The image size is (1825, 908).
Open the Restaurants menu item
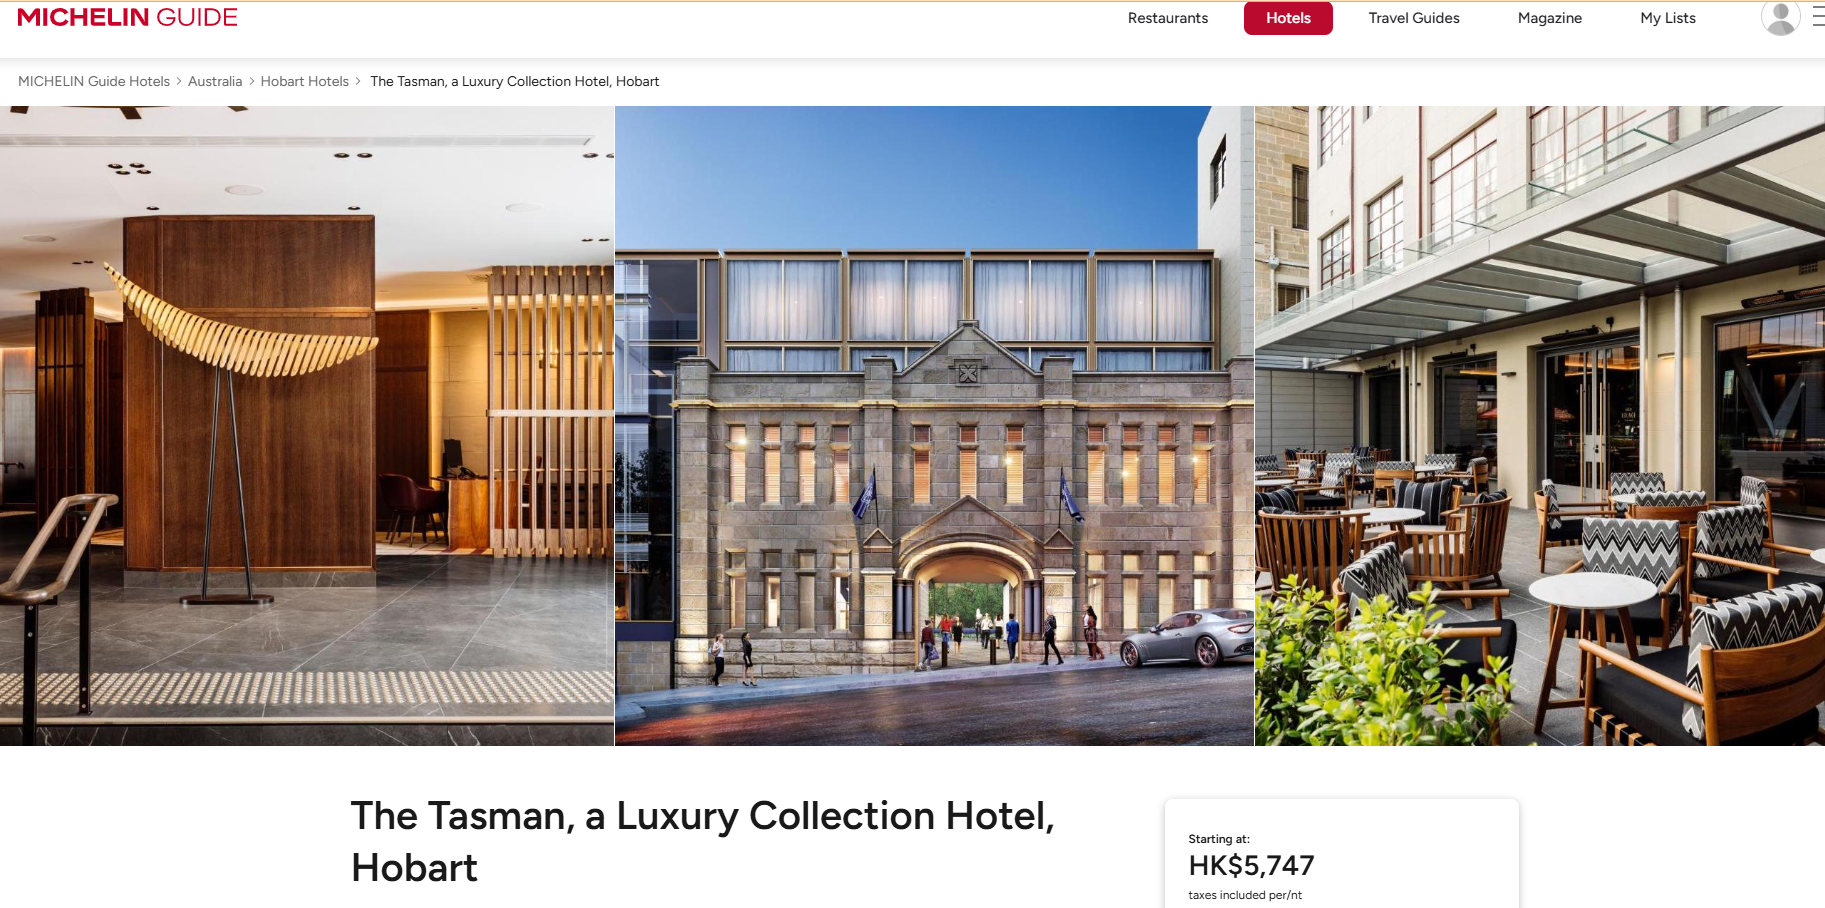click(1167, 18)
